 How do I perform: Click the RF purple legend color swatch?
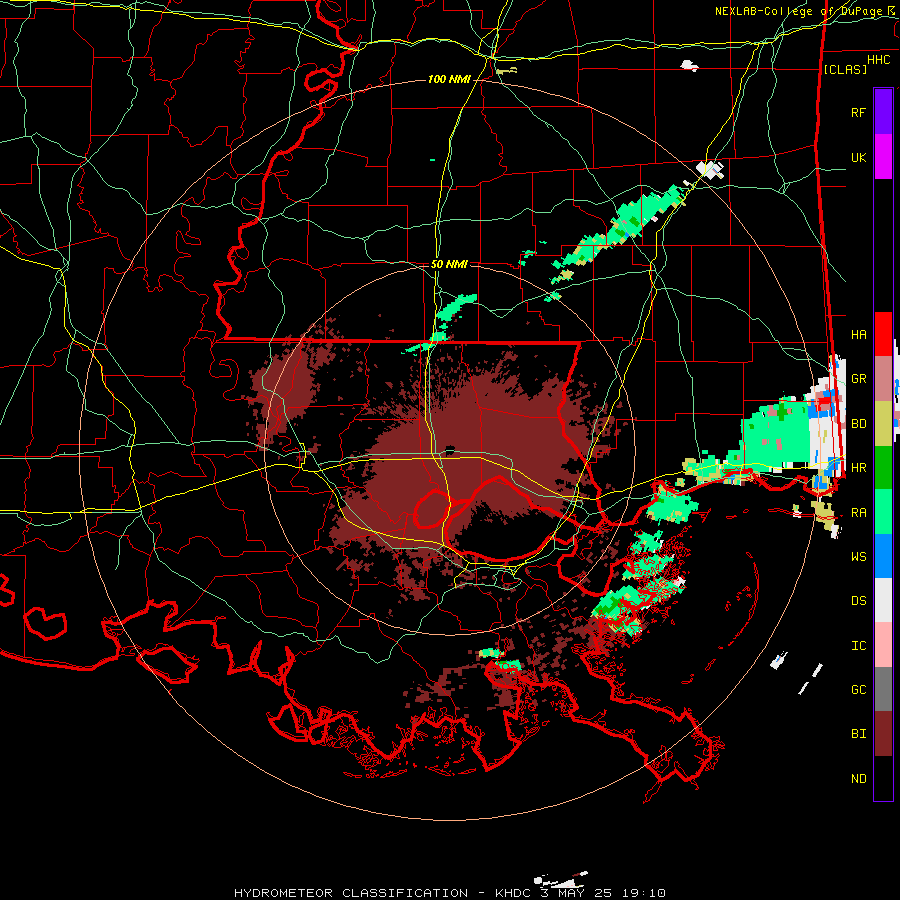coord(883,111)
